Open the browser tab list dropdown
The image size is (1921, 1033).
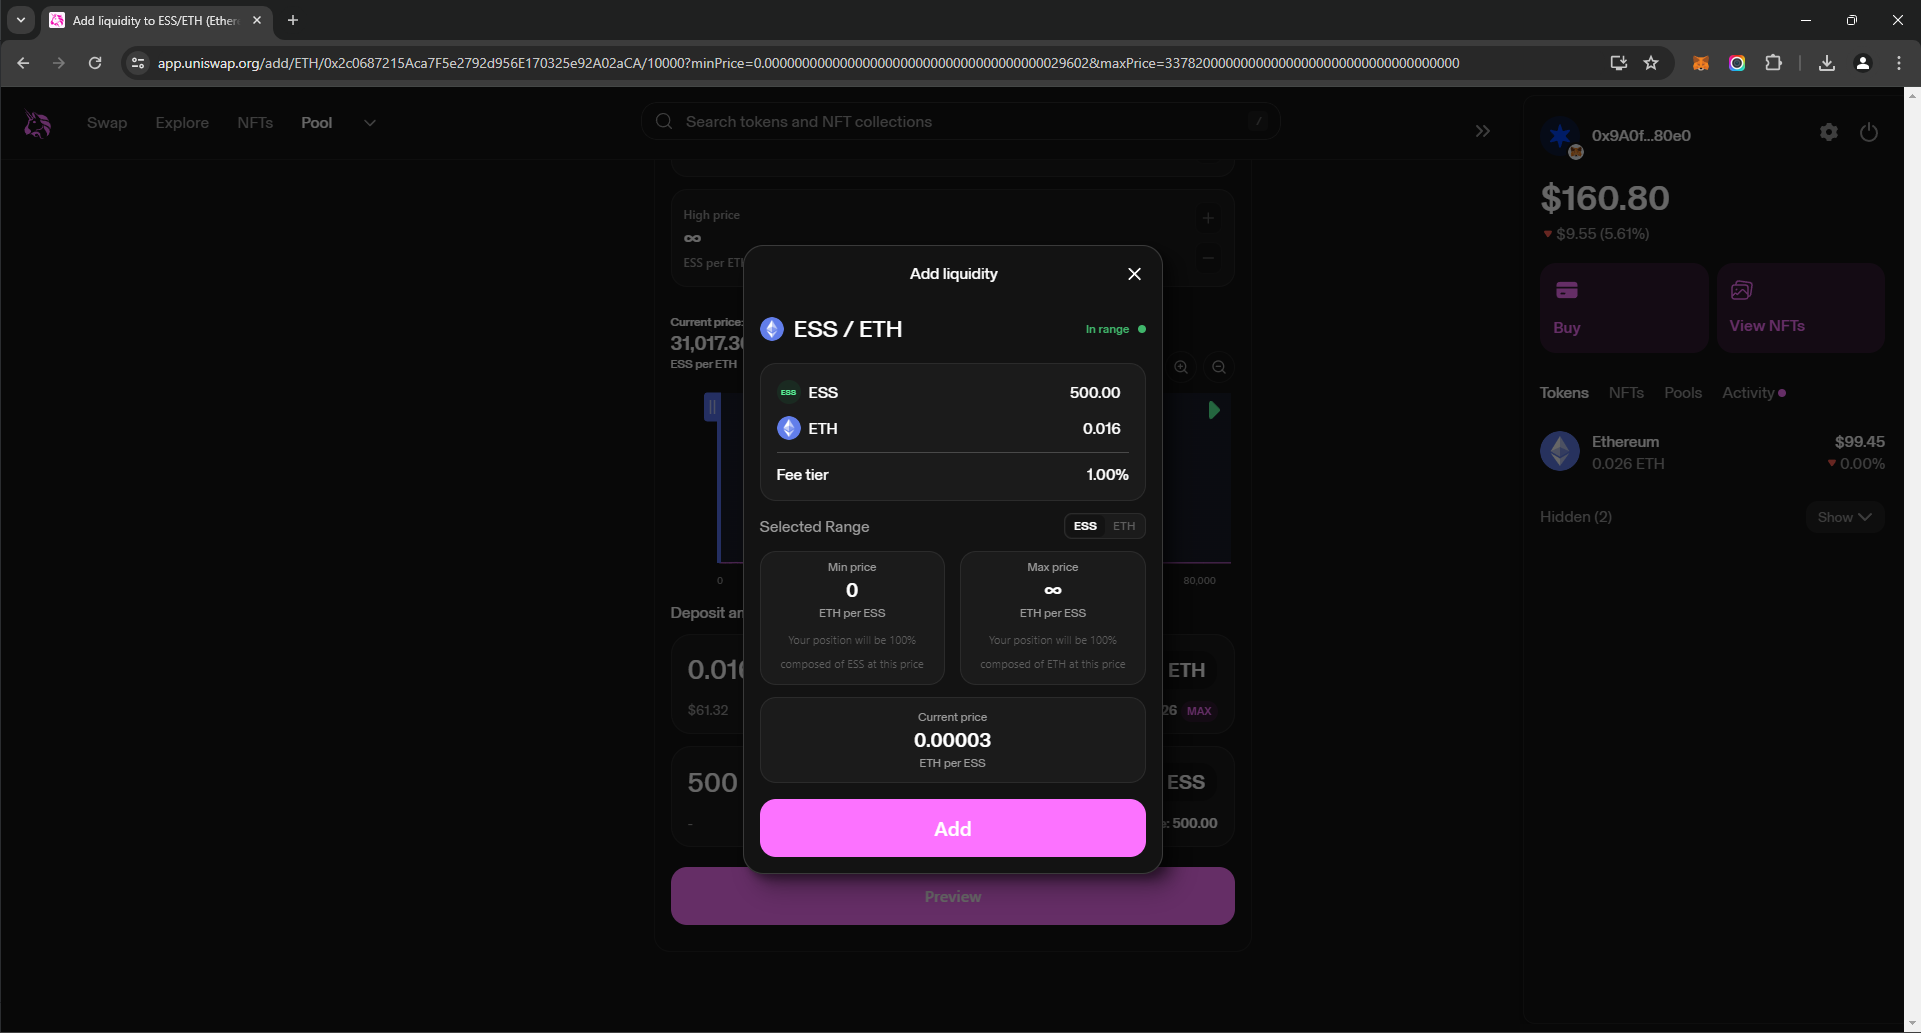pos(20,20)
